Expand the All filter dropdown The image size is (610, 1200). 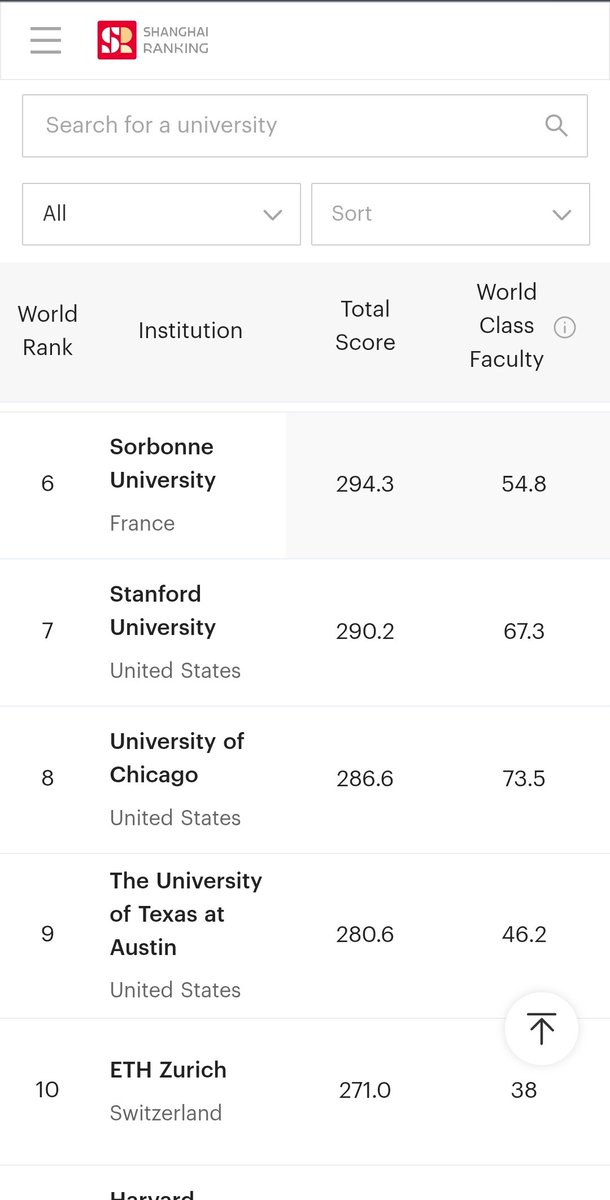(x=161, y=214)
